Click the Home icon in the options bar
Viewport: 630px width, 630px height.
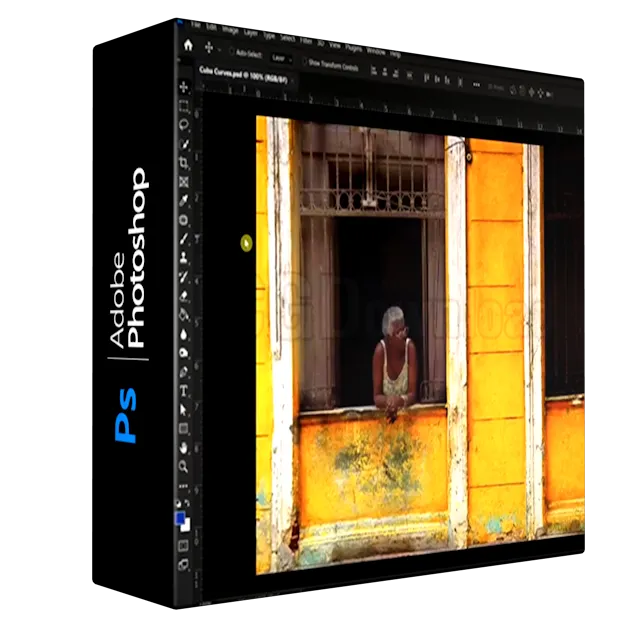click(188, 45)
